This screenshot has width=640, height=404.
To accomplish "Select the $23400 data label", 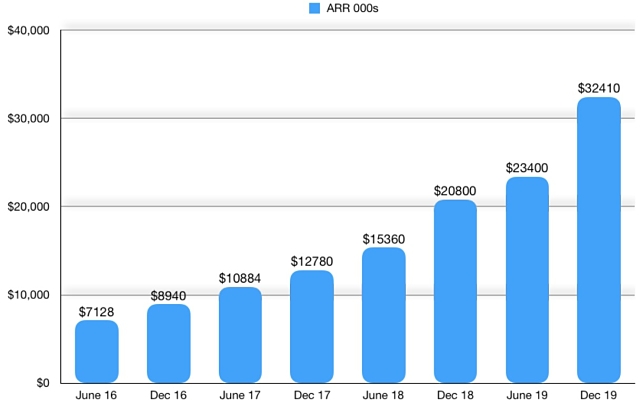I will 527,167.
